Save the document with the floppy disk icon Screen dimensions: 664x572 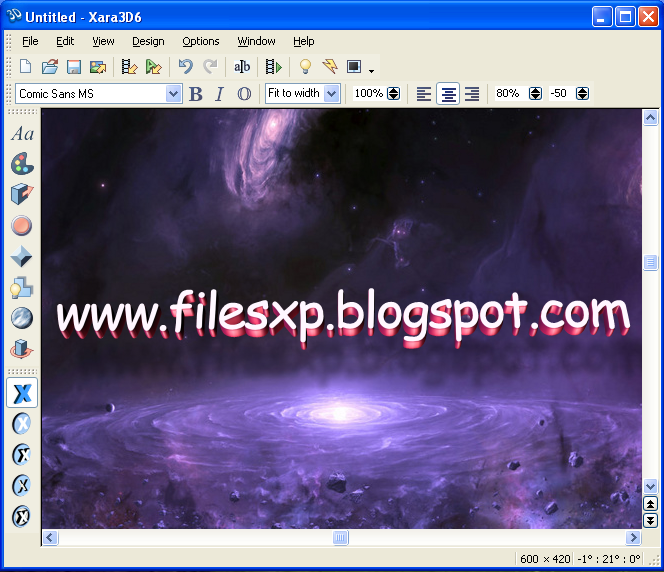click(74, 66)
